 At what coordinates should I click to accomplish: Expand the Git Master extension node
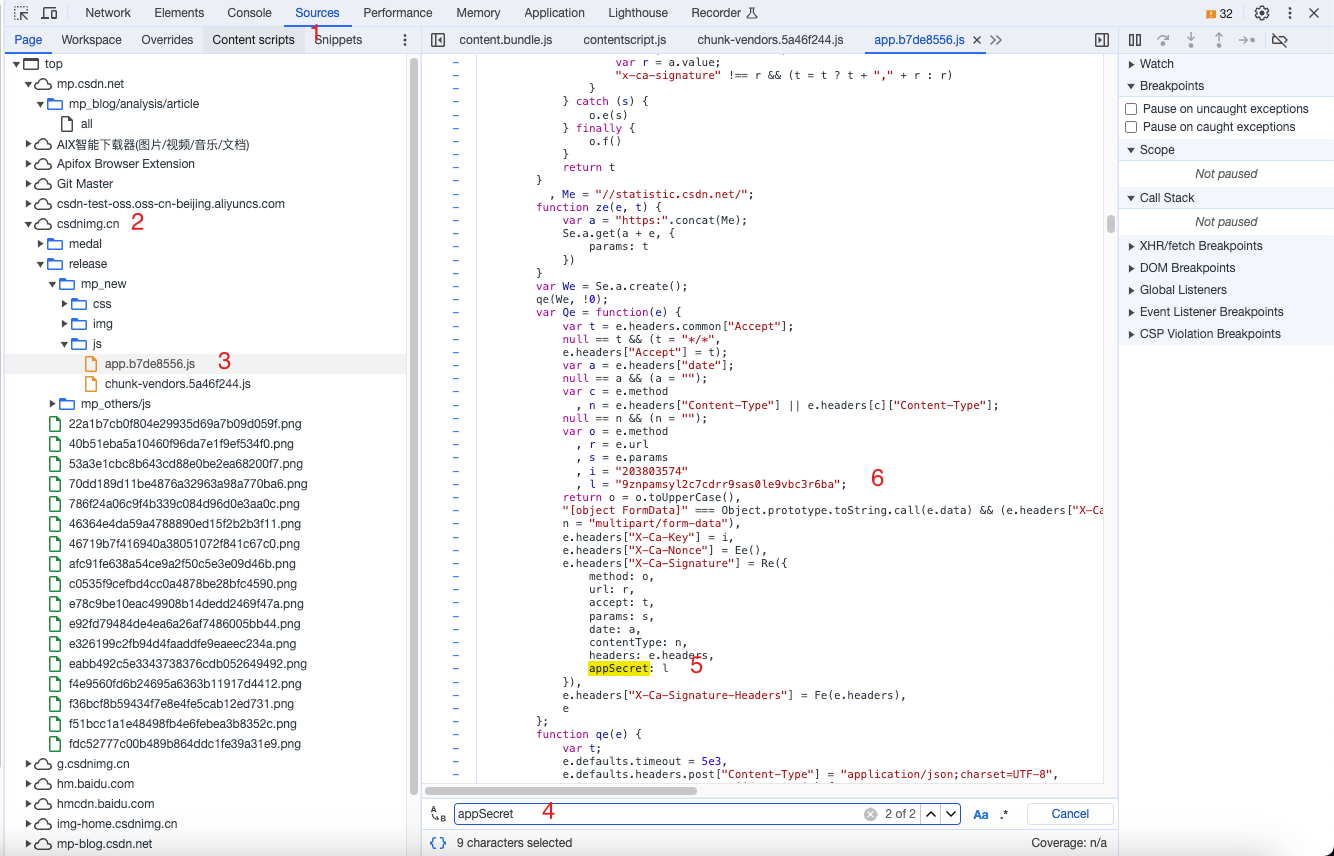pos(30,184)
